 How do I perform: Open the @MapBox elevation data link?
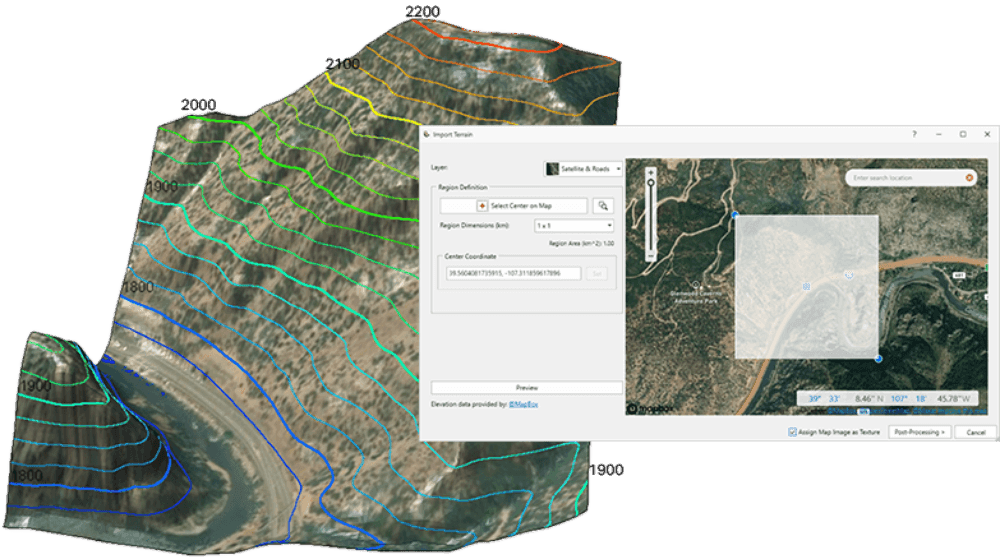523,404
